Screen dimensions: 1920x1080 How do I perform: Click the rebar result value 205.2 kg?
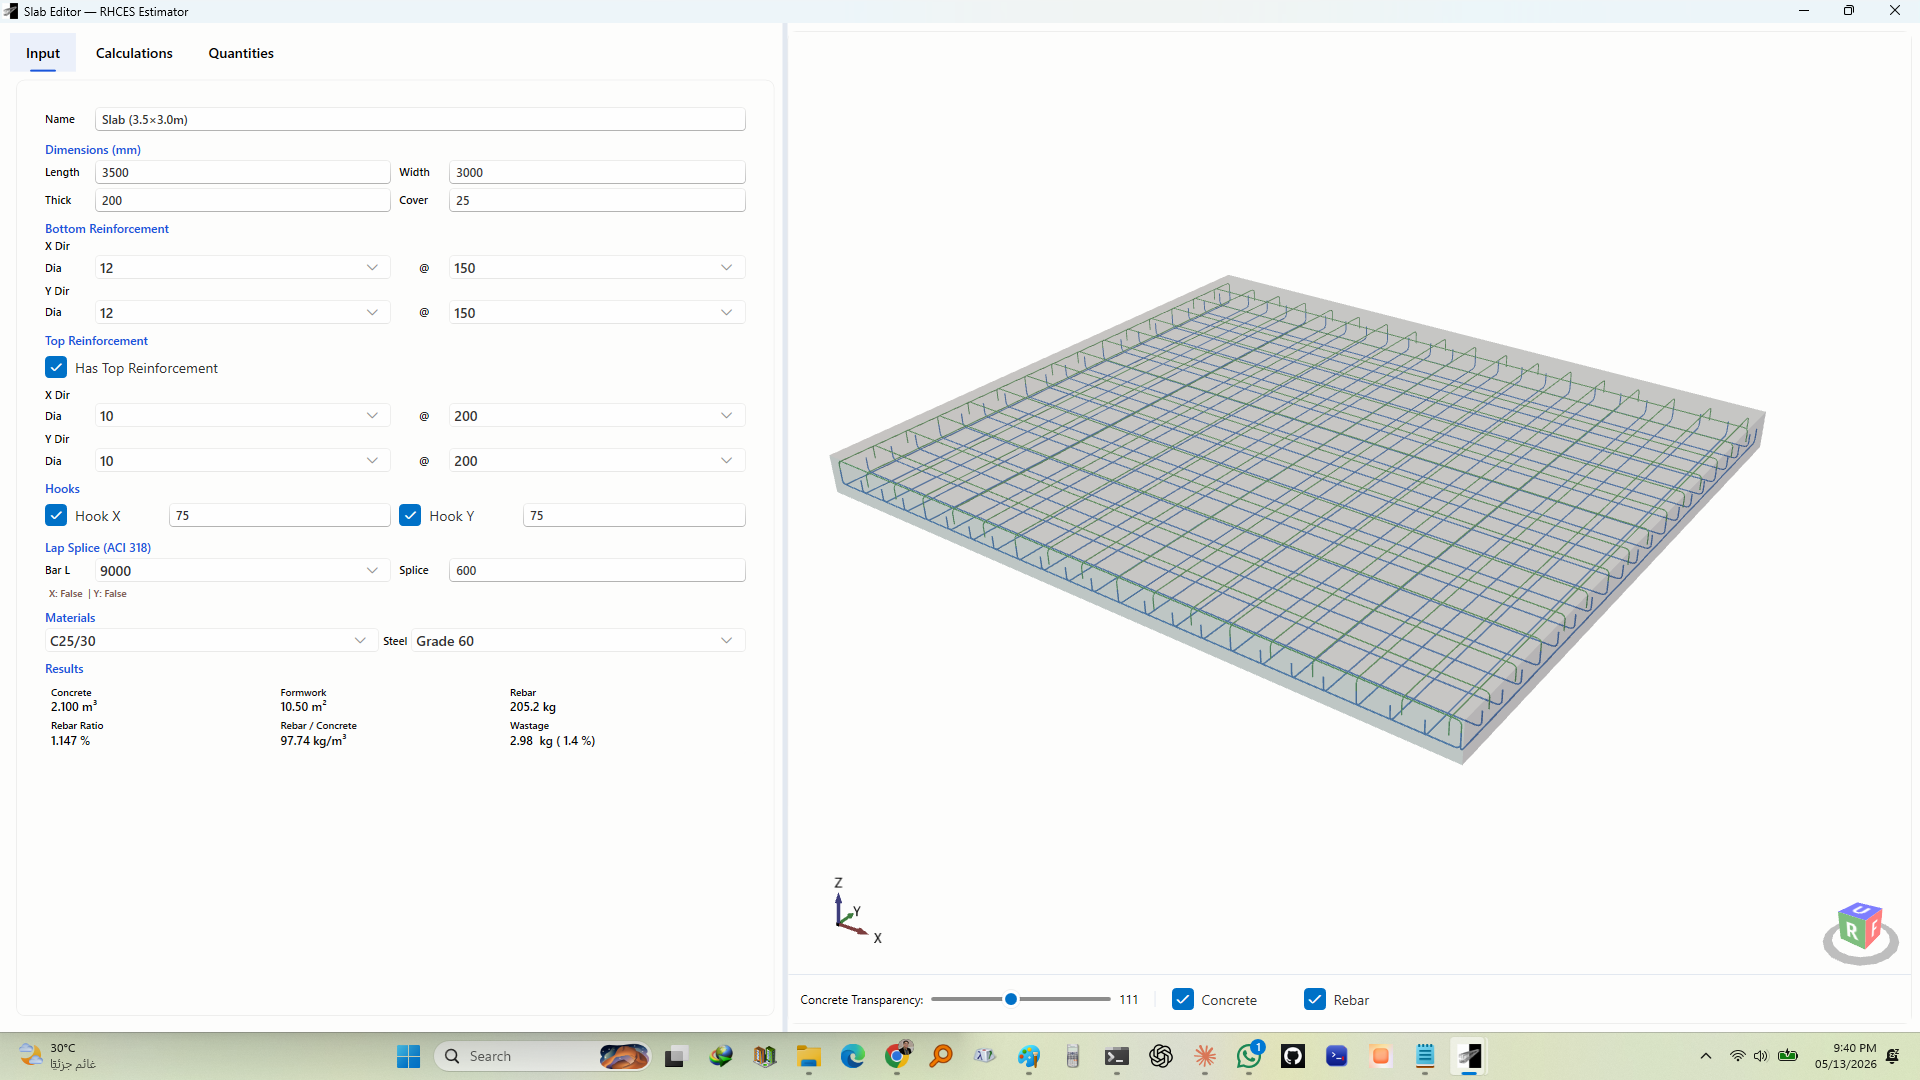click(533, 707)
